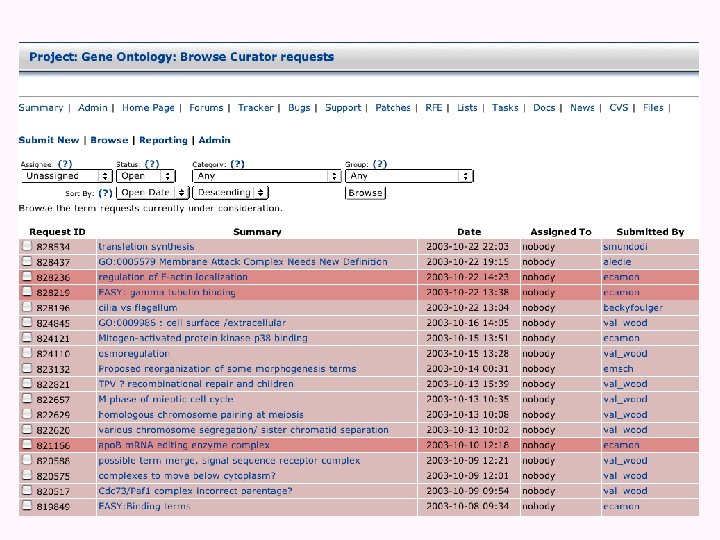Open the bold Admin link after Reporting
The height and width of the screenshot is (540, 720).
[x=214, y=140]
